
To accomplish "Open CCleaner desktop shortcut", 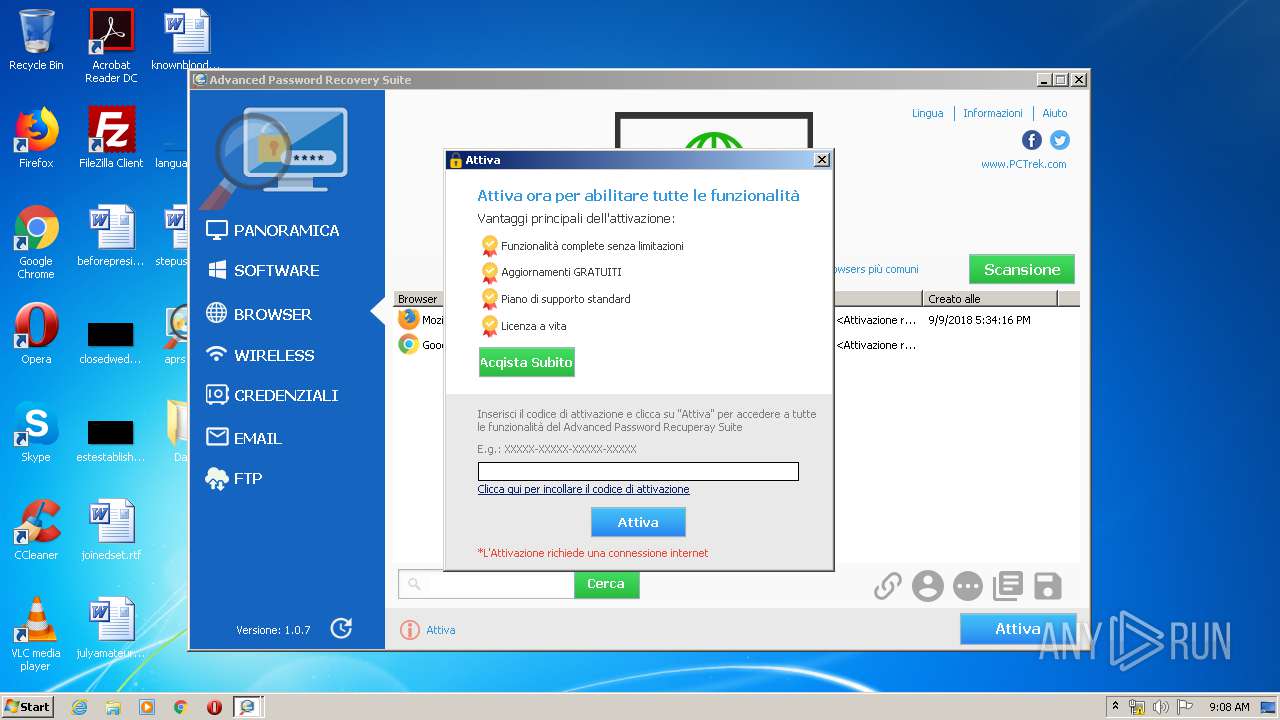I will pyautogui.click(x=36, y=530).
